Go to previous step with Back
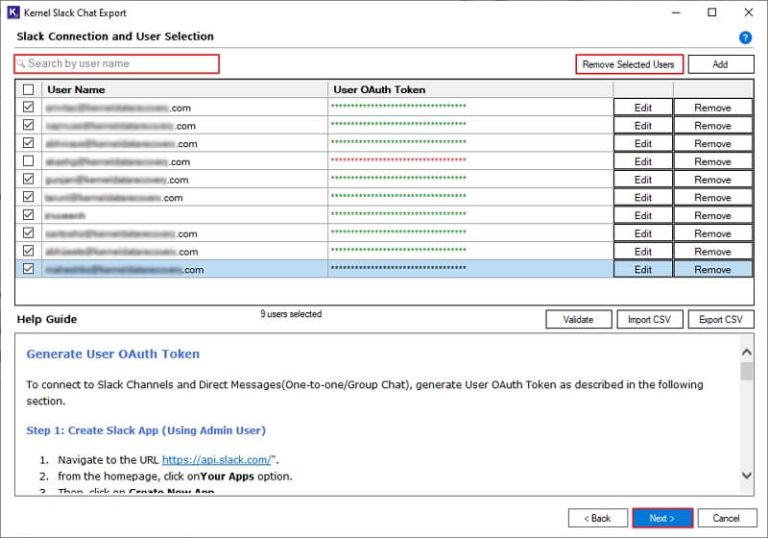768x538 pixels. [597, 518]
